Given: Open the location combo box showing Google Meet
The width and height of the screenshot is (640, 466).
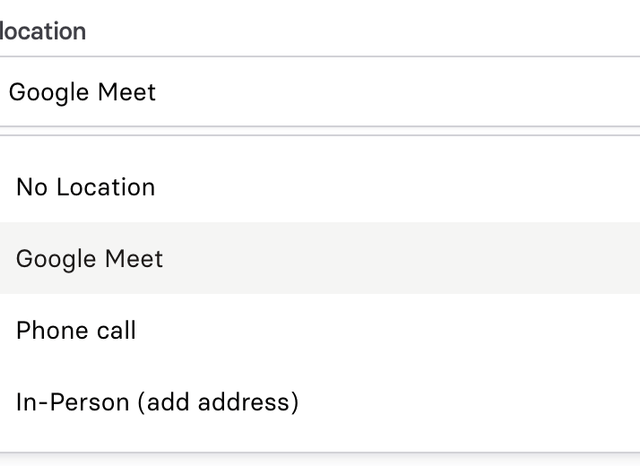Looking at the screenshot, I should [x=320, y=92].
